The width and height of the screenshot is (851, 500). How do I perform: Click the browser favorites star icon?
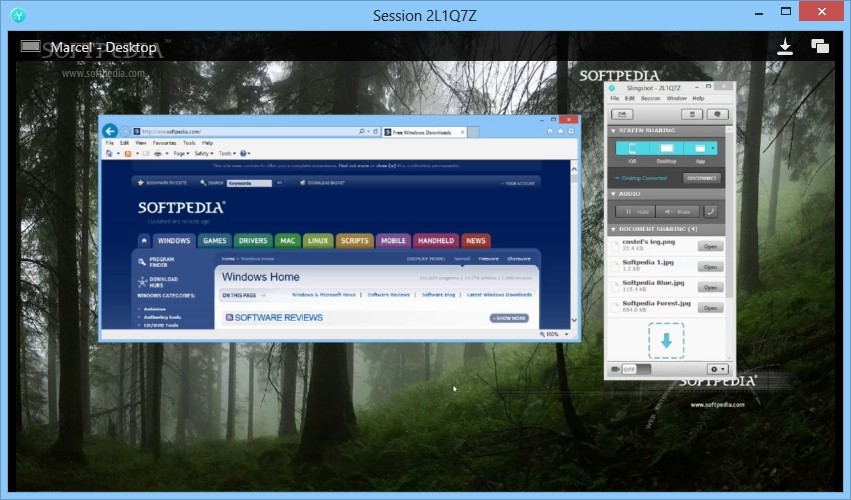[x=561, y=131]
